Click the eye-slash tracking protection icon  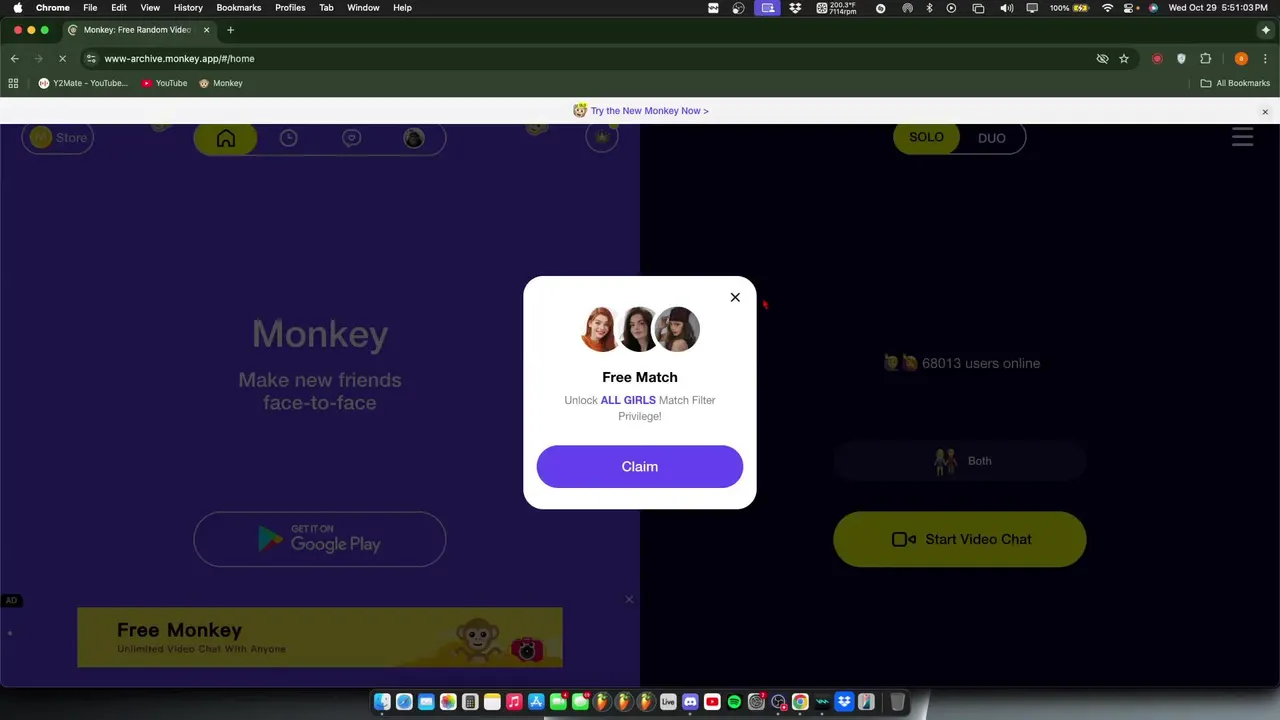1102,59
